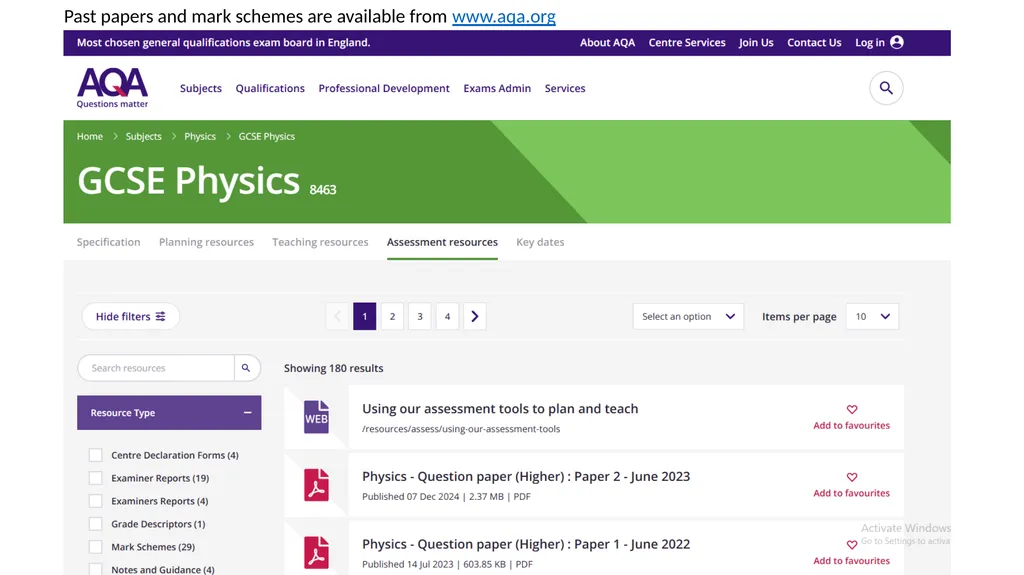Switch to the Key dates tab
Viewport: 1024px width, 575px height.
[x=540, y=242]
